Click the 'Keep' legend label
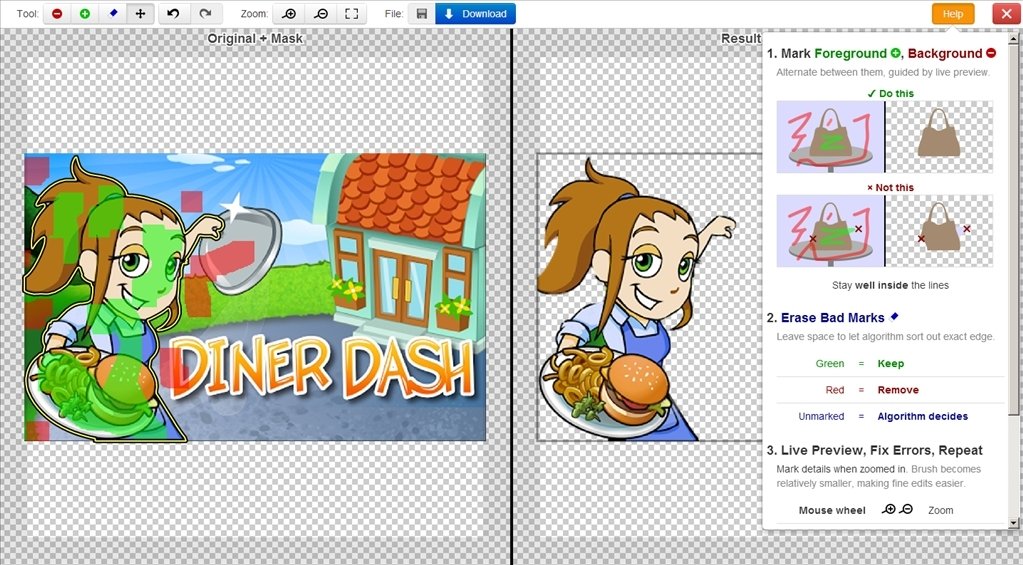 [891, 363]
